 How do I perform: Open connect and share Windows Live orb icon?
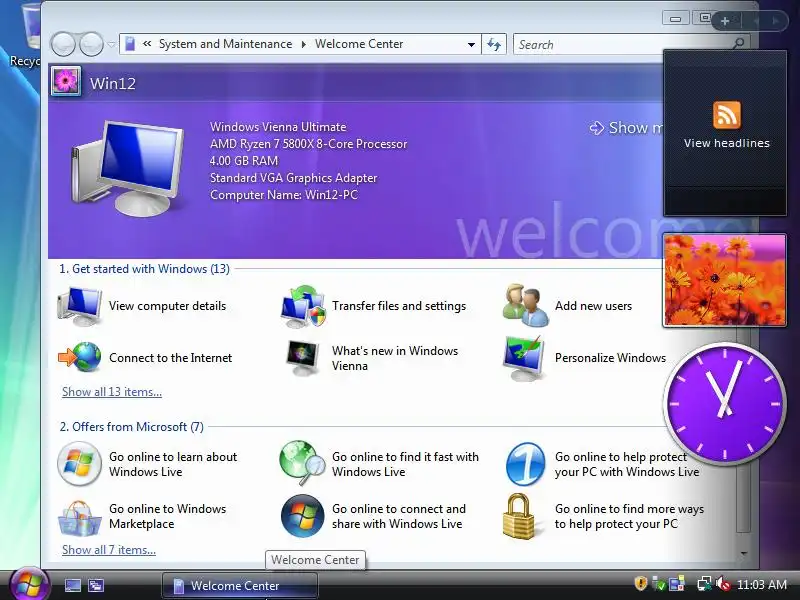click(303, 516)
